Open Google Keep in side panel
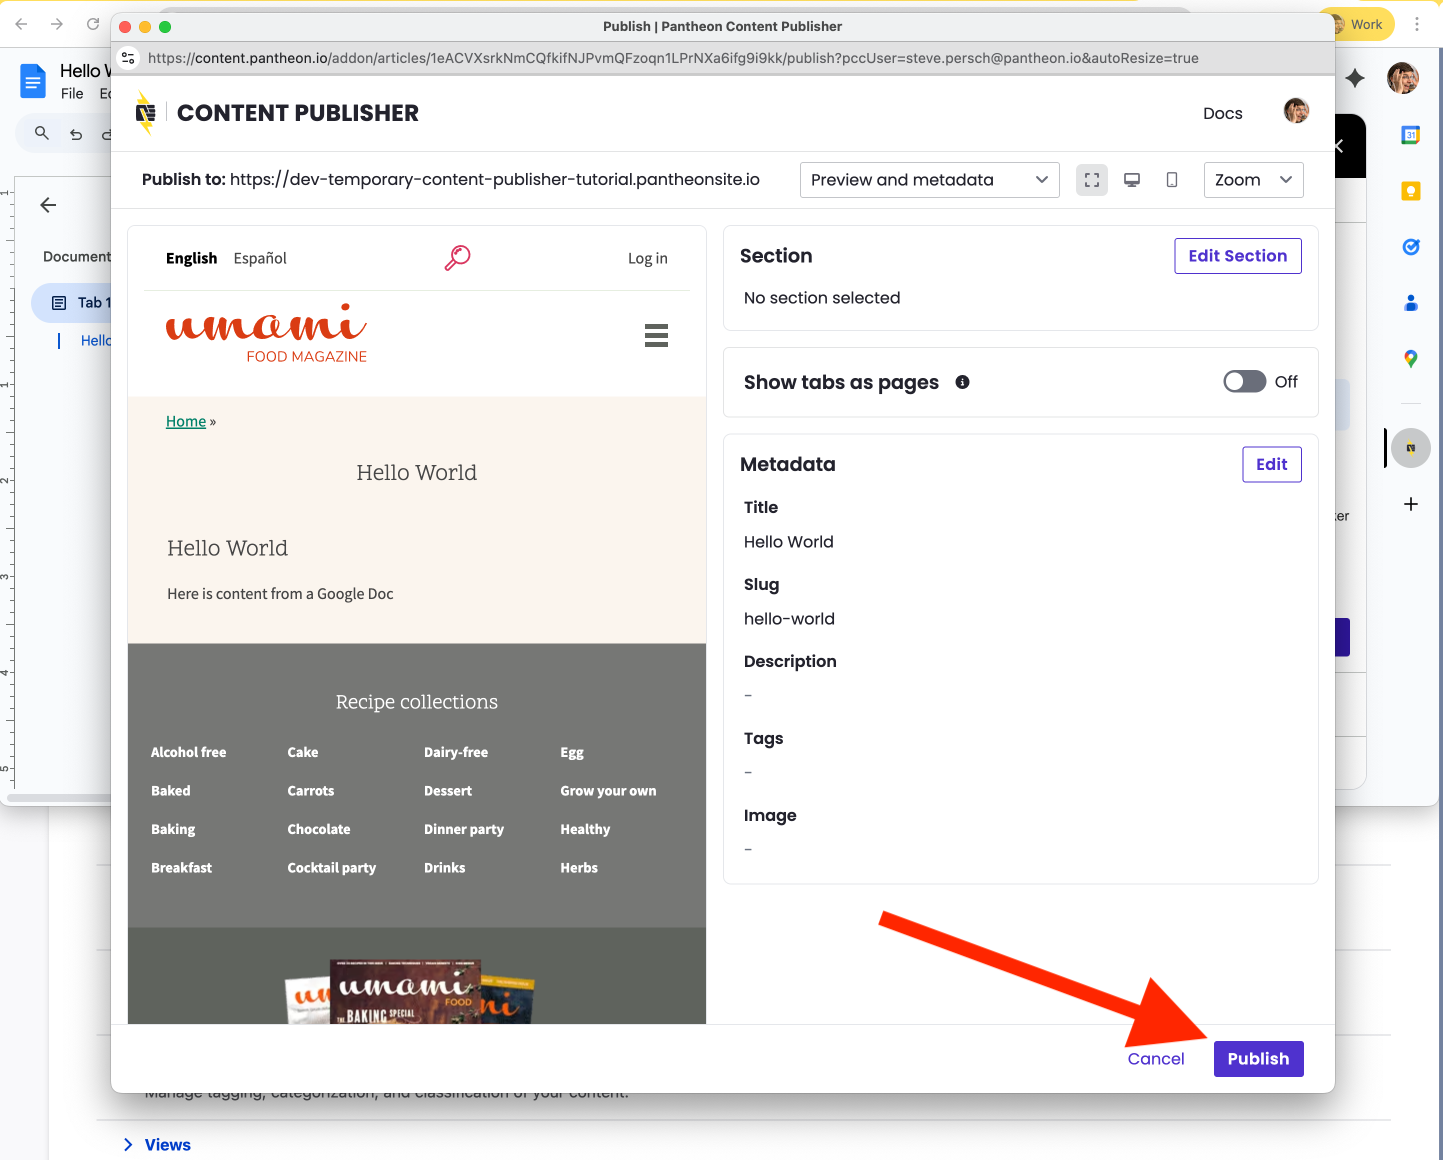The width and height of the screenshot is (1443, 1160). (1410, 191)
